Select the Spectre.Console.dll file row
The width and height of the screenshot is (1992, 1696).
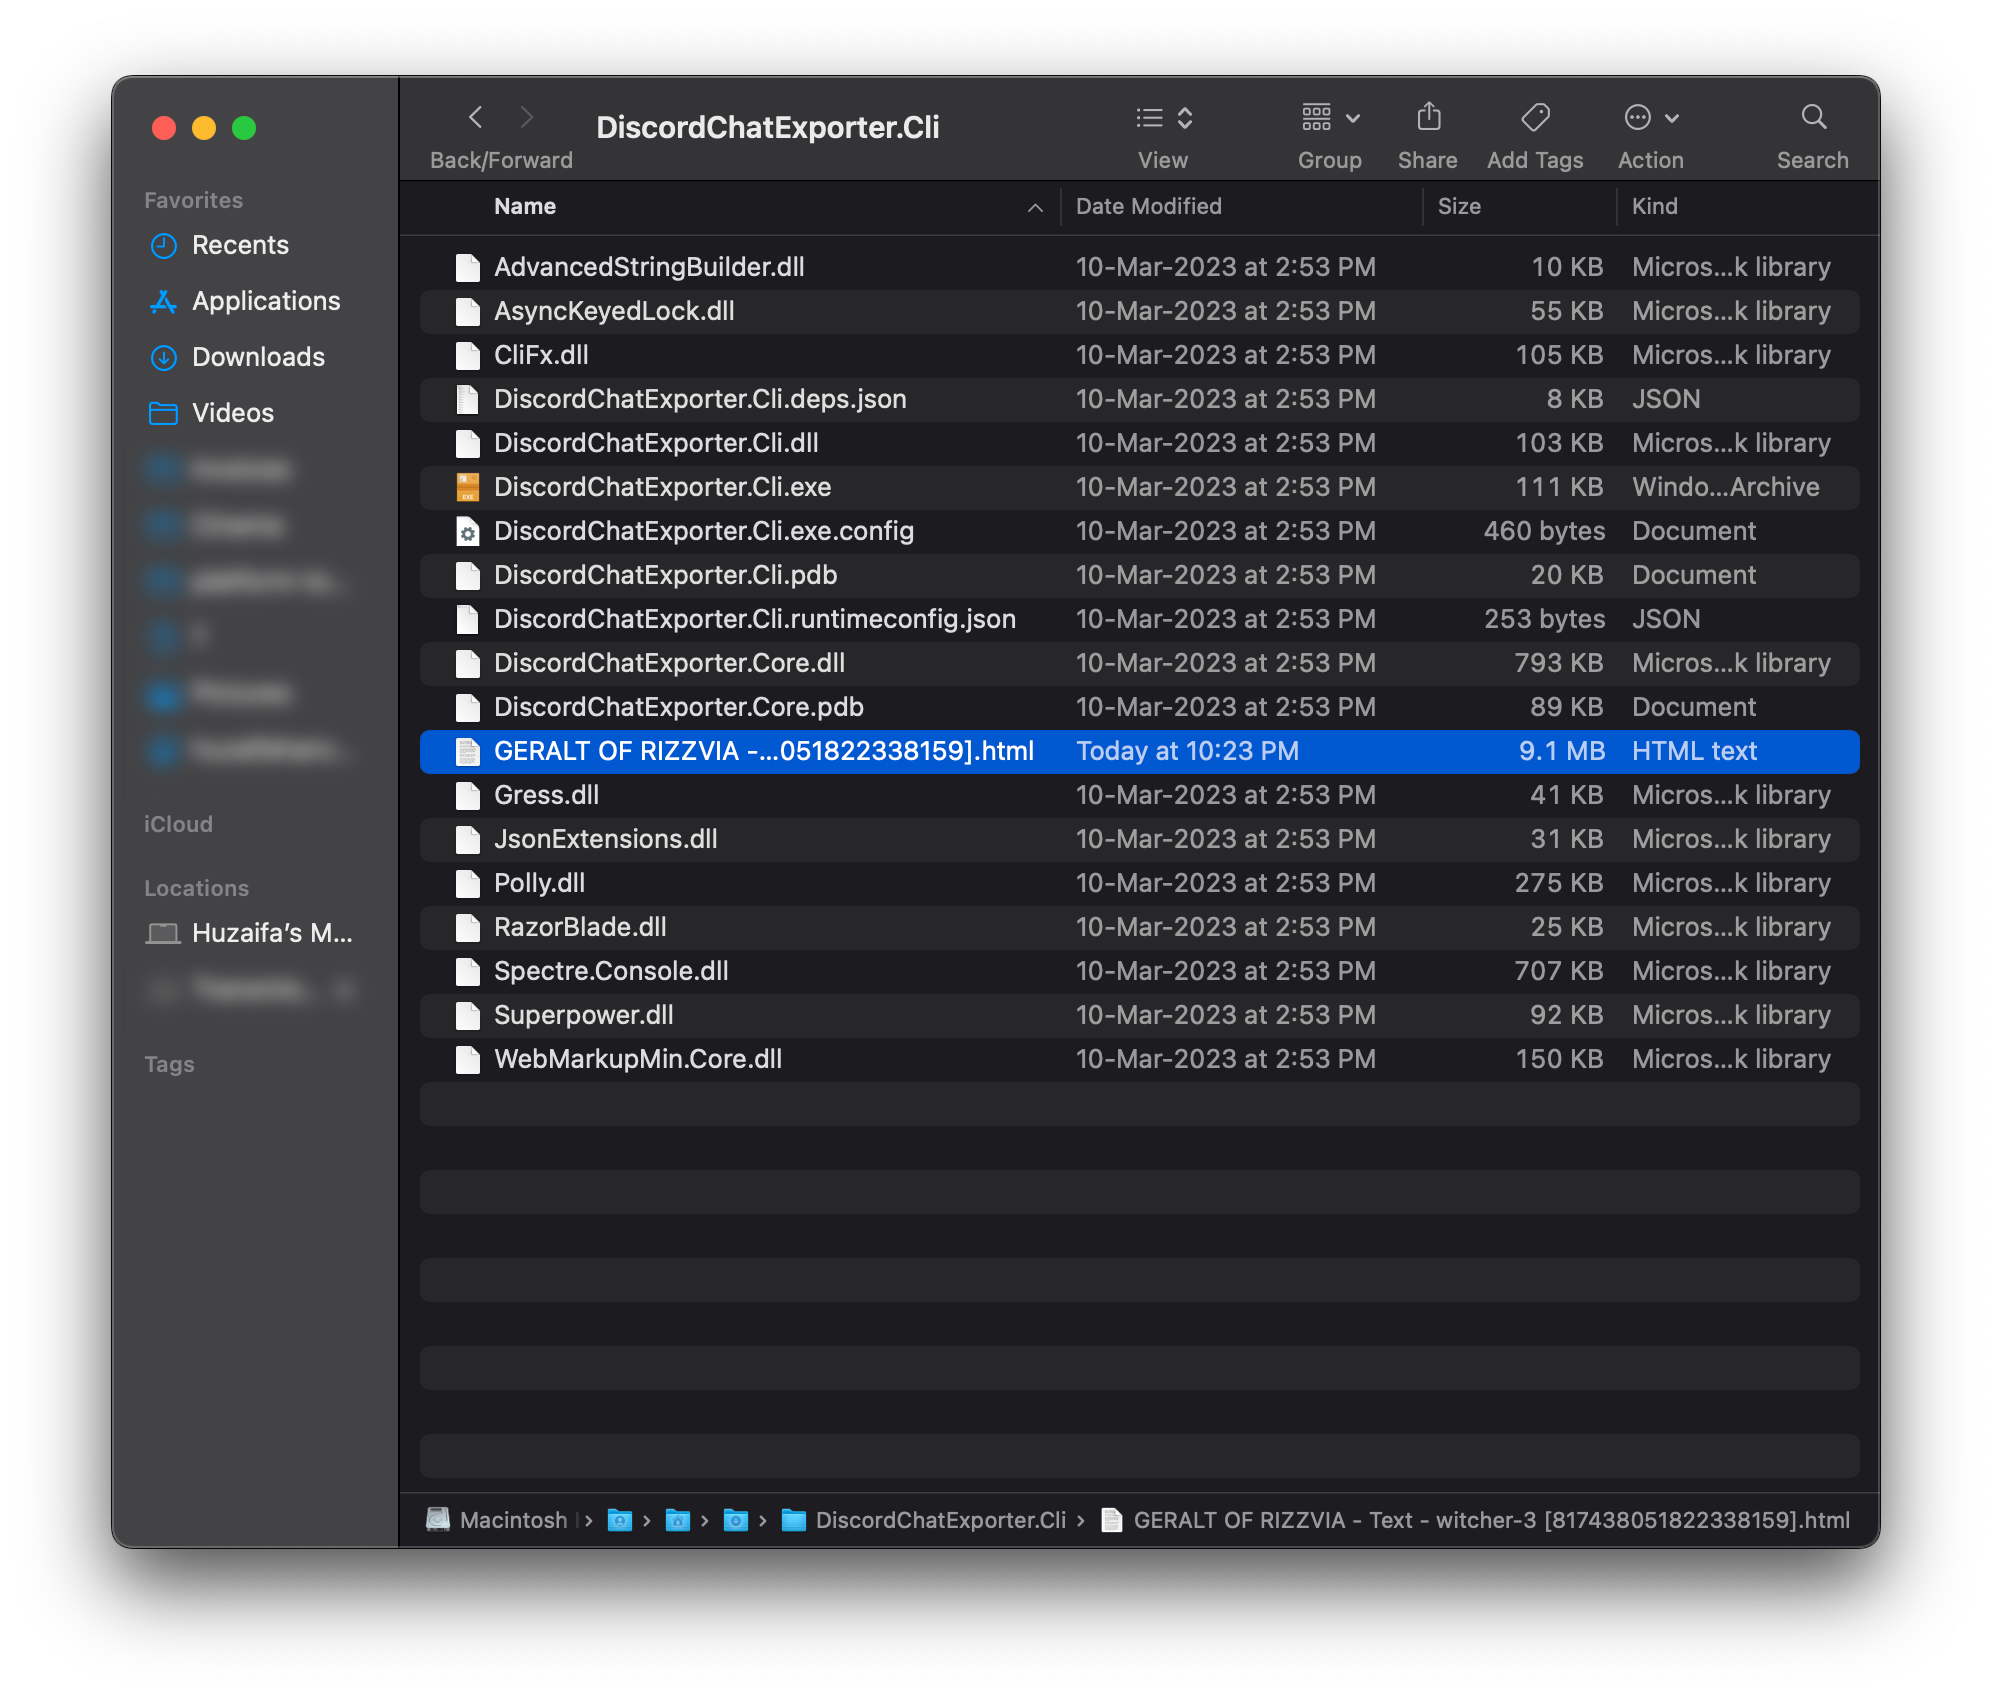[611, 971]
